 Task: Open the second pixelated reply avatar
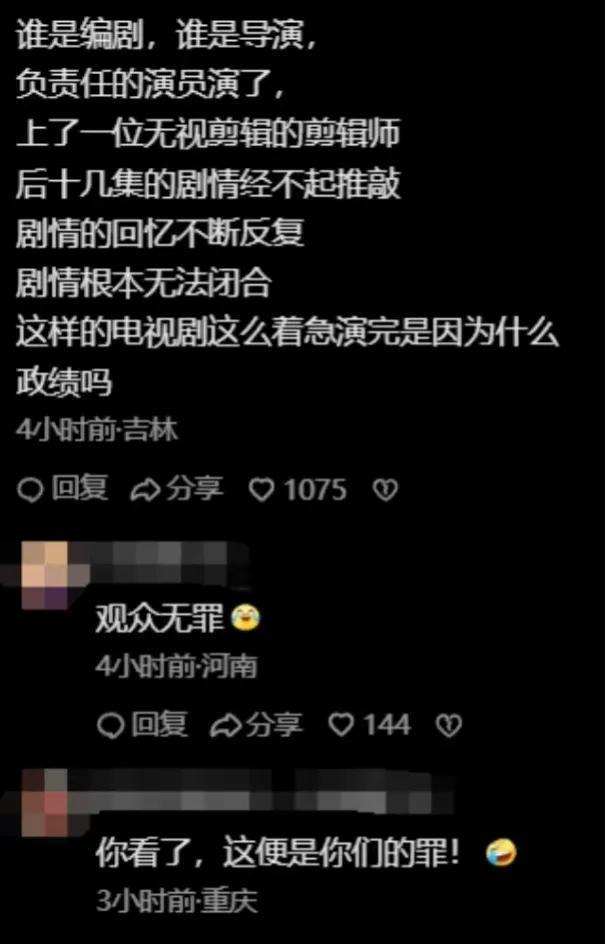[46, 803]
